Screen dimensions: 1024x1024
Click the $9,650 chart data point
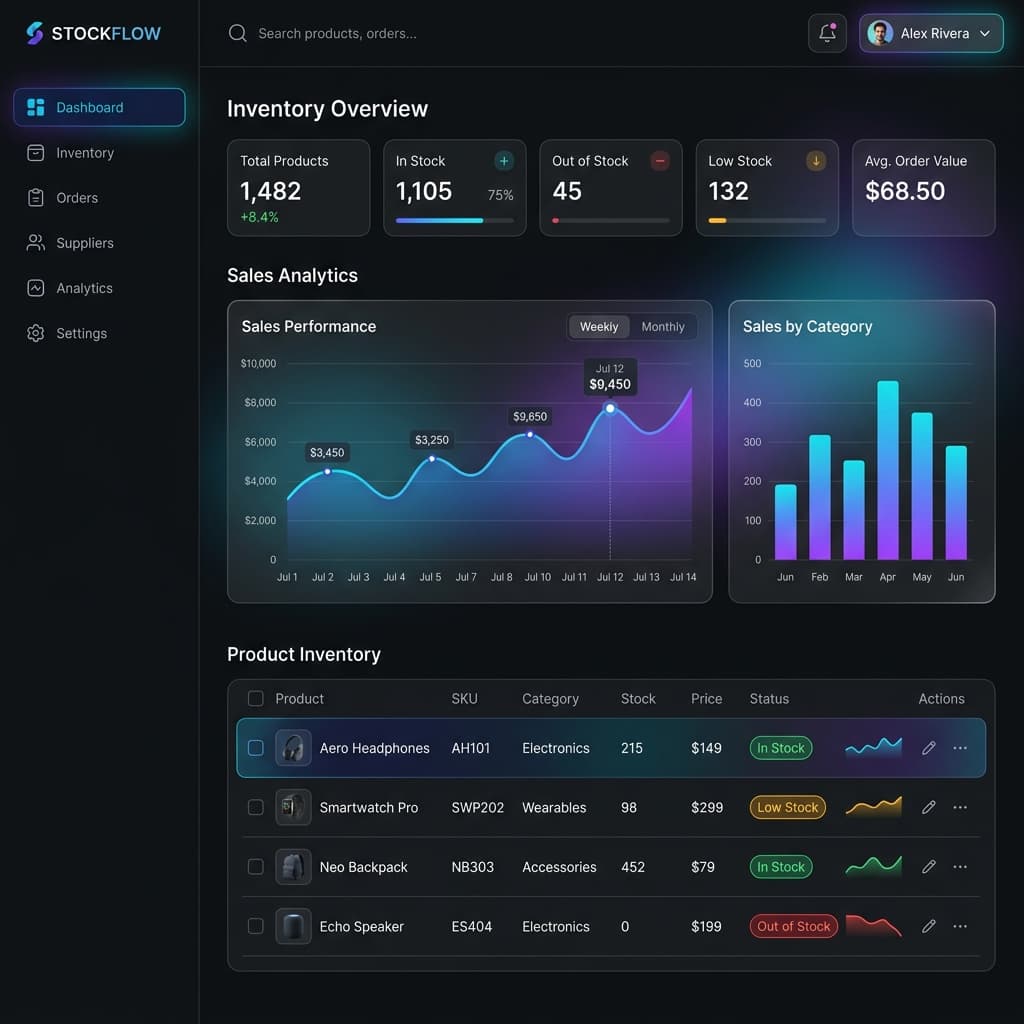pos(530,434)
